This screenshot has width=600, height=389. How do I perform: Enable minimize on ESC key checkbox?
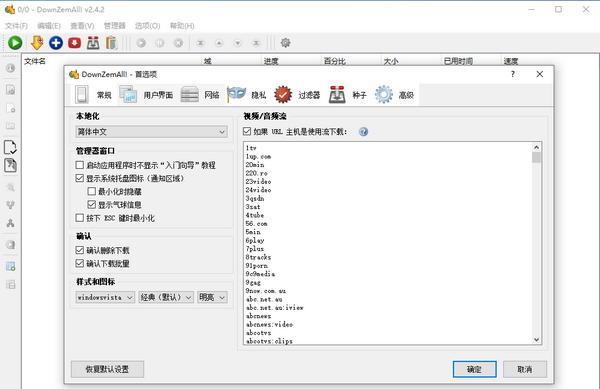[80, 218]
